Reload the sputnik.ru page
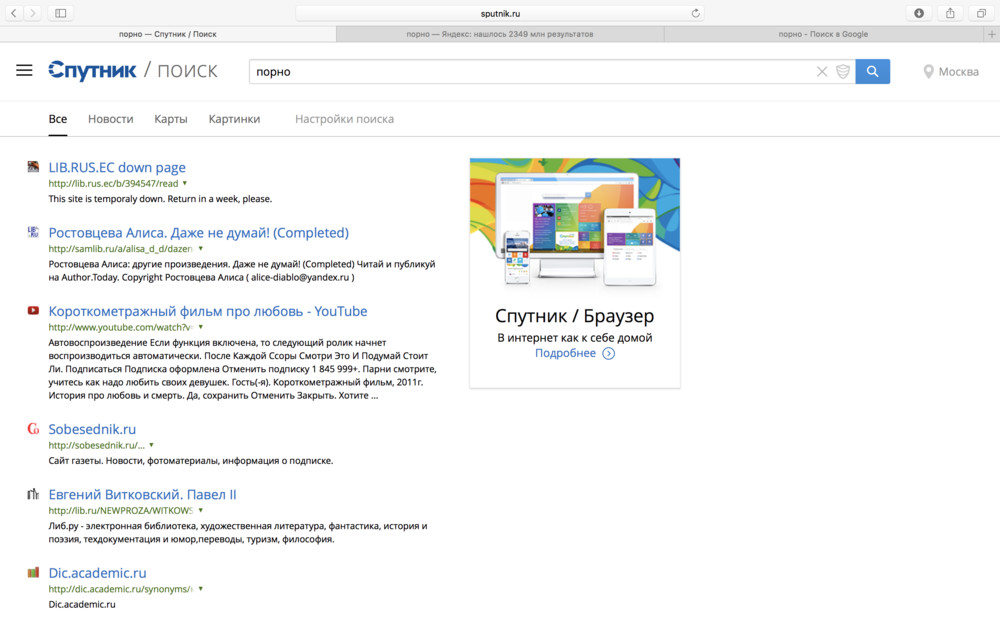The image size is (1000, 625). pos(695,13)
